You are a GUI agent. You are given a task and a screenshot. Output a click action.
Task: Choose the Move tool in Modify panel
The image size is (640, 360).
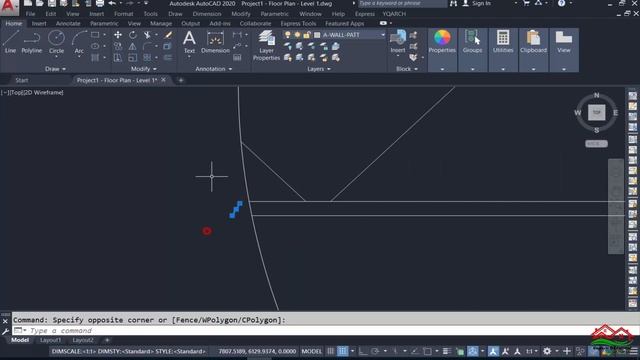click(118, 35)
